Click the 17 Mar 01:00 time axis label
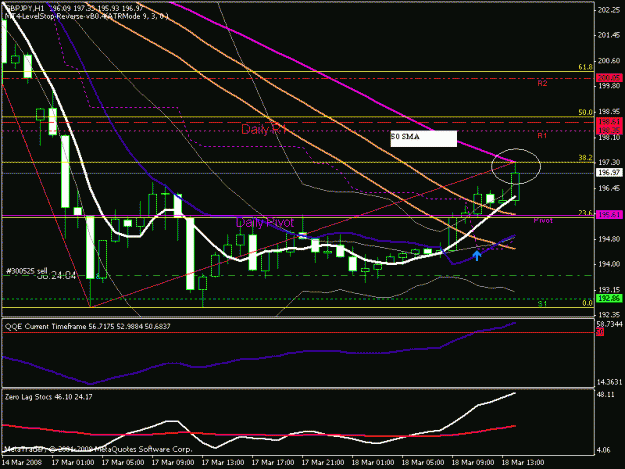The image size is (625, 469). (73, 463)
